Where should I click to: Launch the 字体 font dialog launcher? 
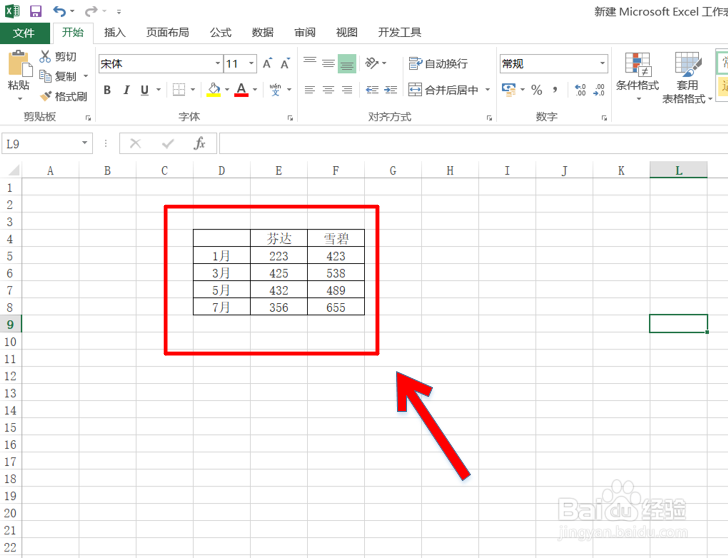(x=290, y=118)
